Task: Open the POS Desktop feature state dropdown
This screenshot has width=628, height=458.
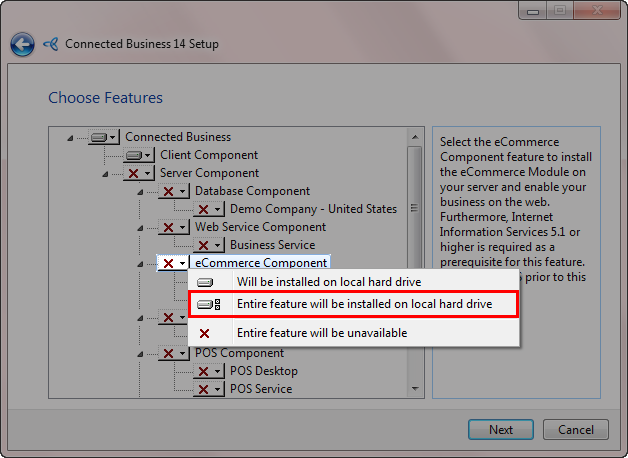Action: pyautogui.click(x=208, y=372)
